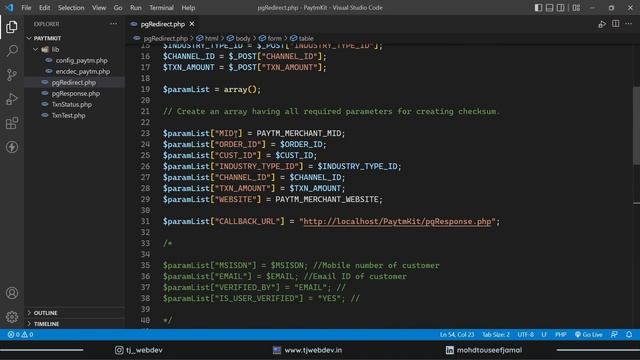This screenshot has width=640, height=360.
Task: Click line number 31 in gutter
Action: point(145,222)
